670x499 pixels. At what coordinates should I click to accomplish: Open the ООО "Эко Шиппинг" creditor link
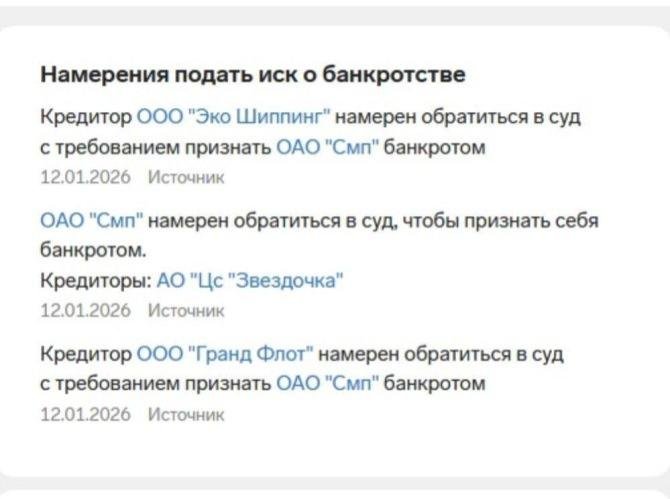tap(233, 117)
